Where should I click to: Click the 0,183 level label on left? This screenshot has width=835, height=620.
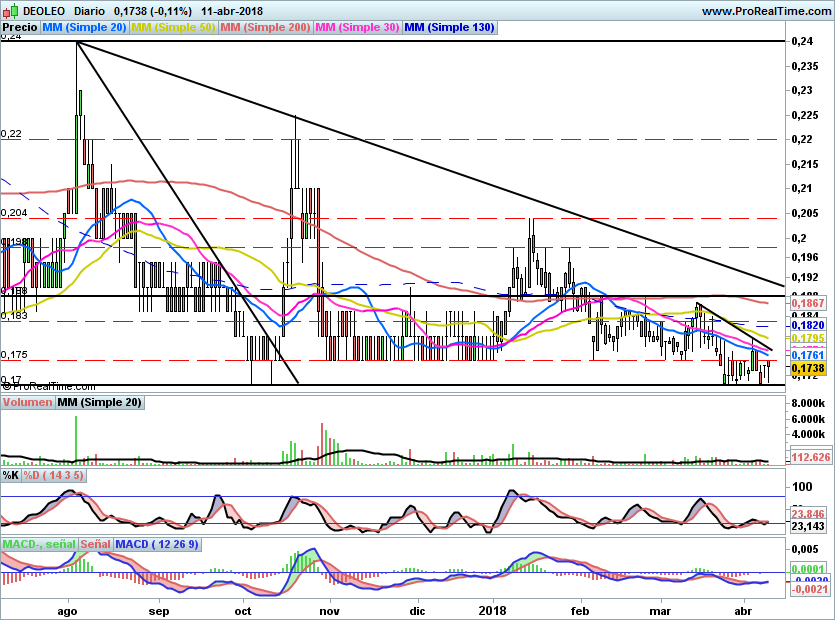pyautogui.click(x=14, y=315)
